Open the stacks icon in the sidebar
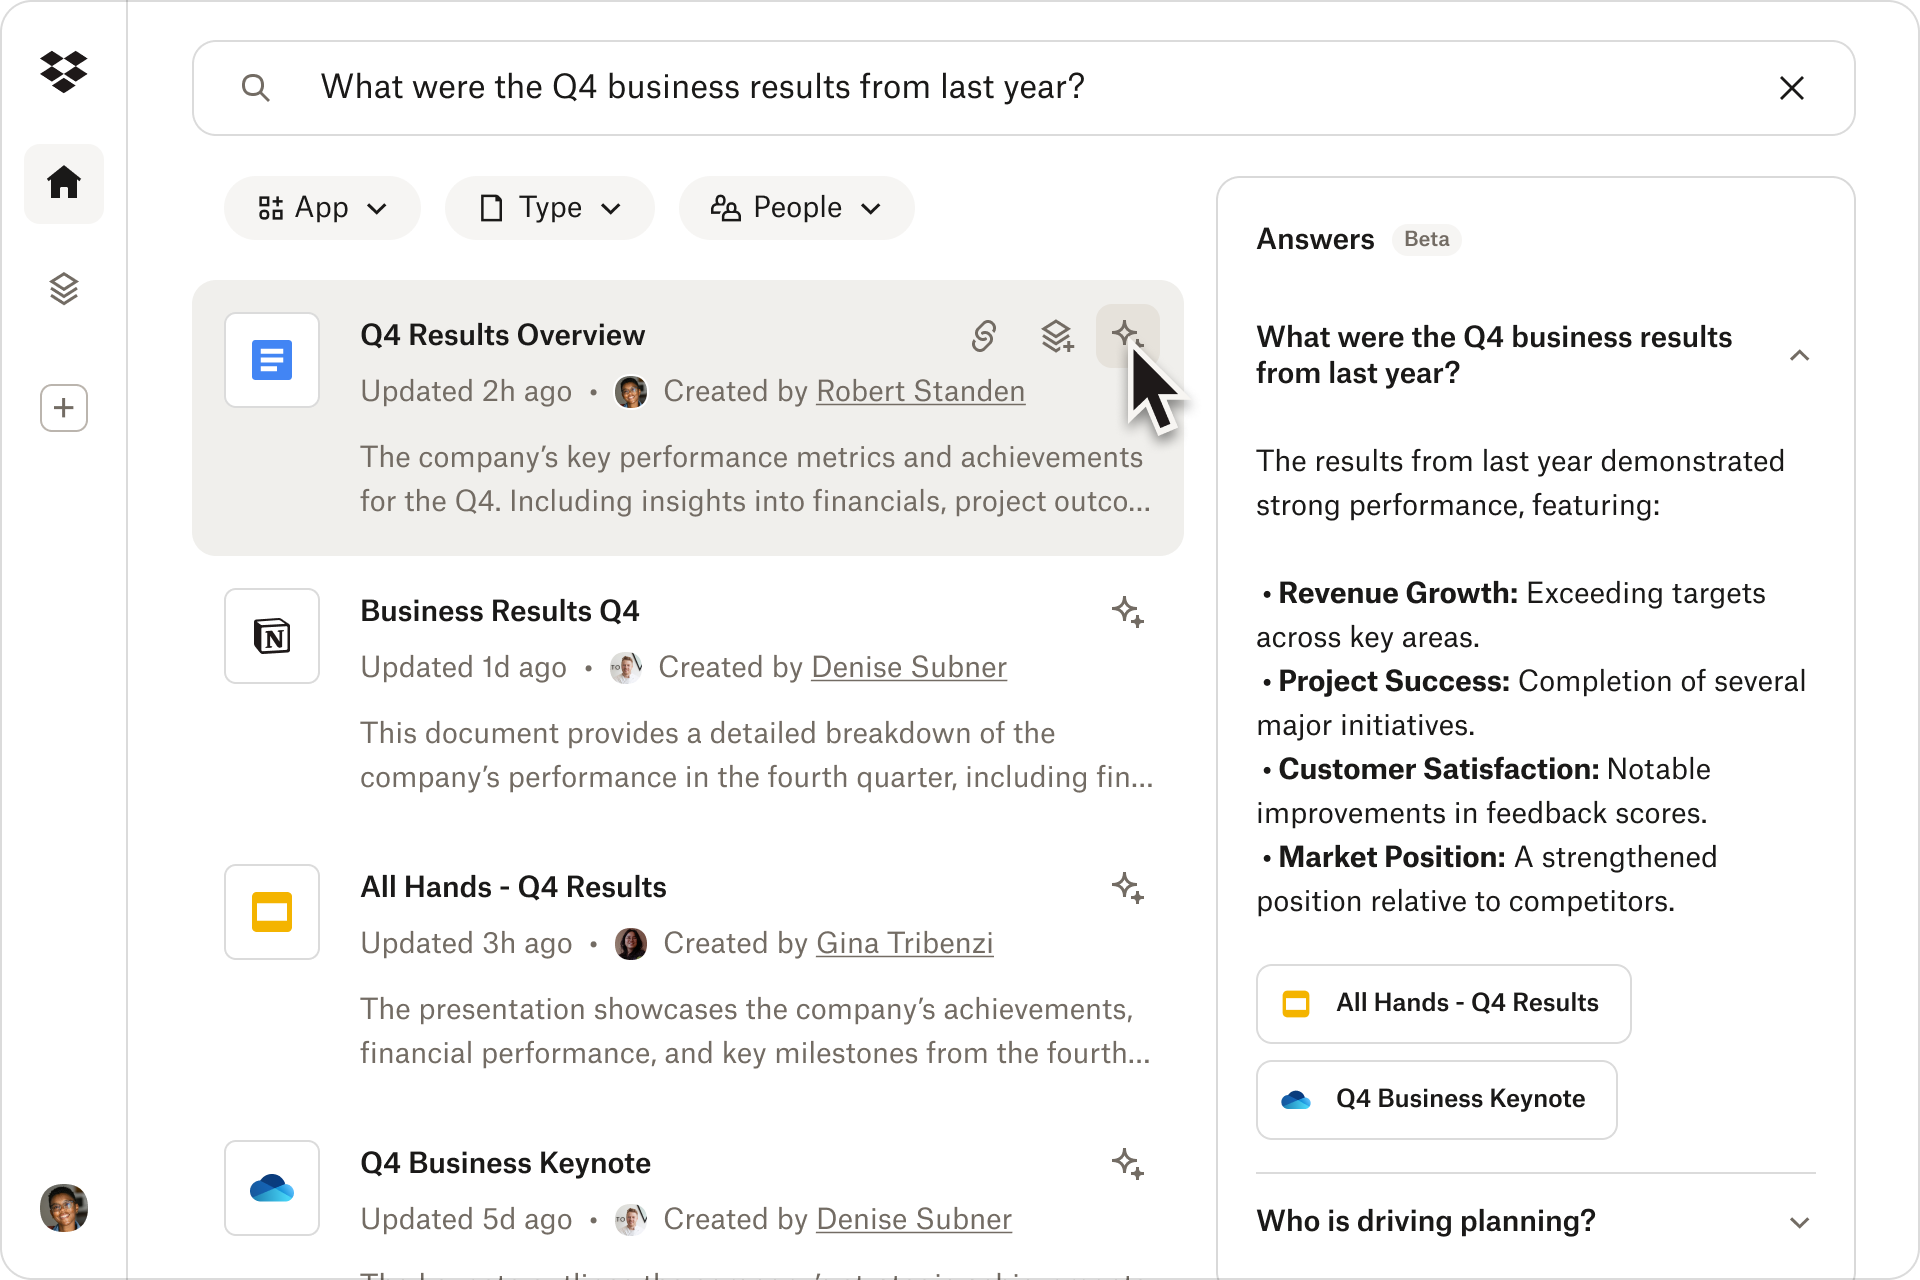This screenshot has width=1920, height=1280. [64, 289]
